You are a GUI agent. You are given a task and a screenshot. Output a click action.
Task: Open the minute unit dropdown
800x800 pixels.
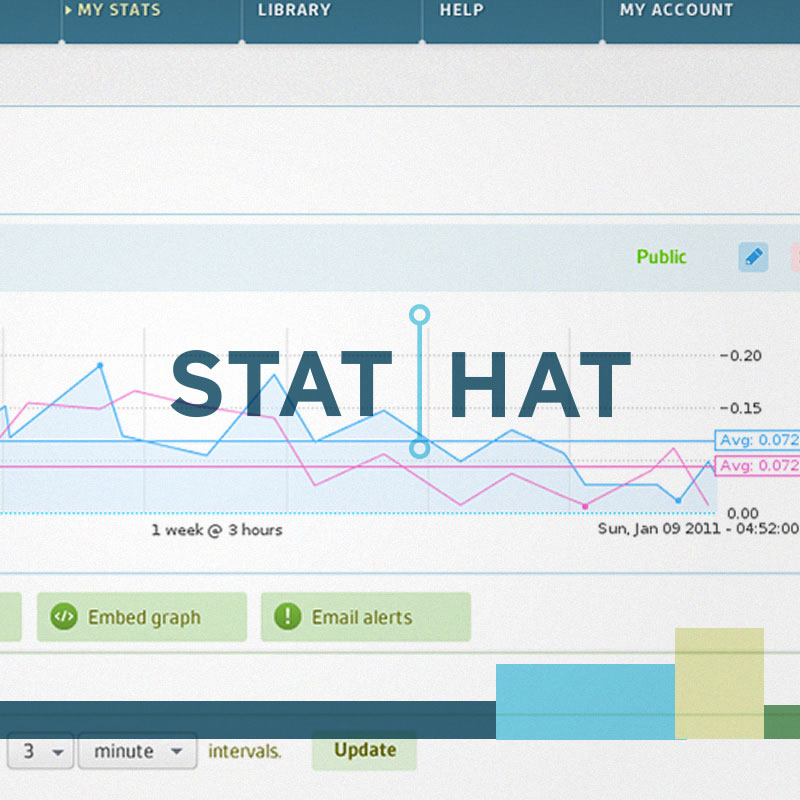[x=137, y=751]
